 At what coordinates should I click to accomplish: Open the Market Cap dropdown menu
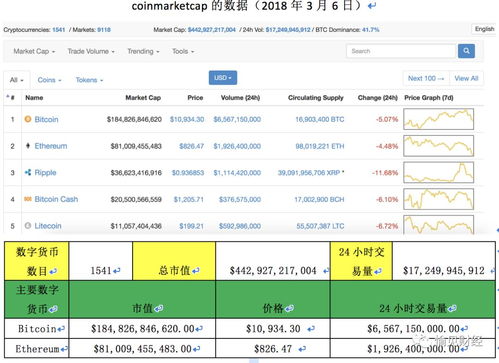pos(34,51)
